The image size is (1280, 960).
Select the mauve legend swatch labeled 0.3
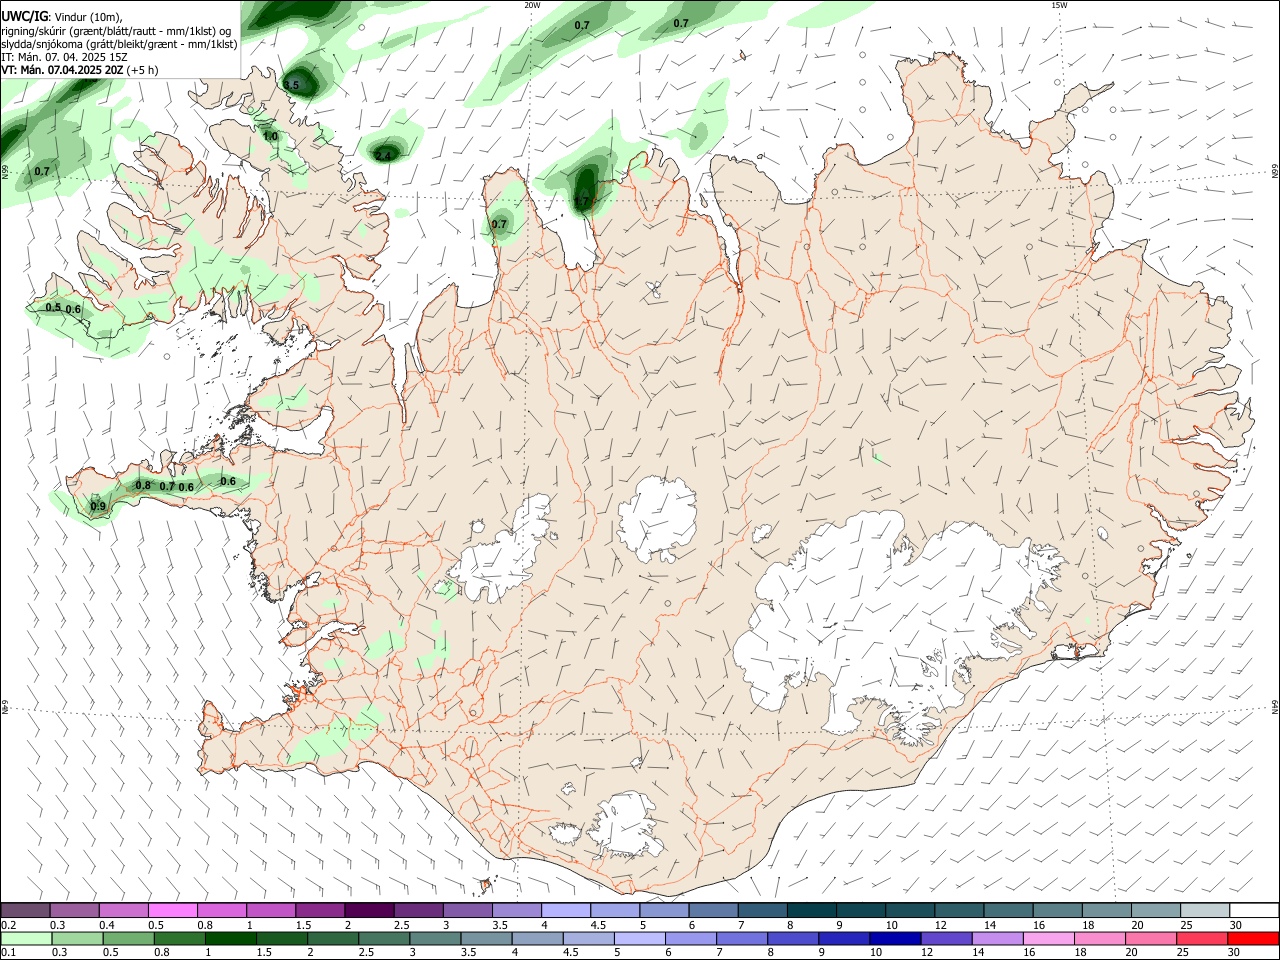[75, 910]
